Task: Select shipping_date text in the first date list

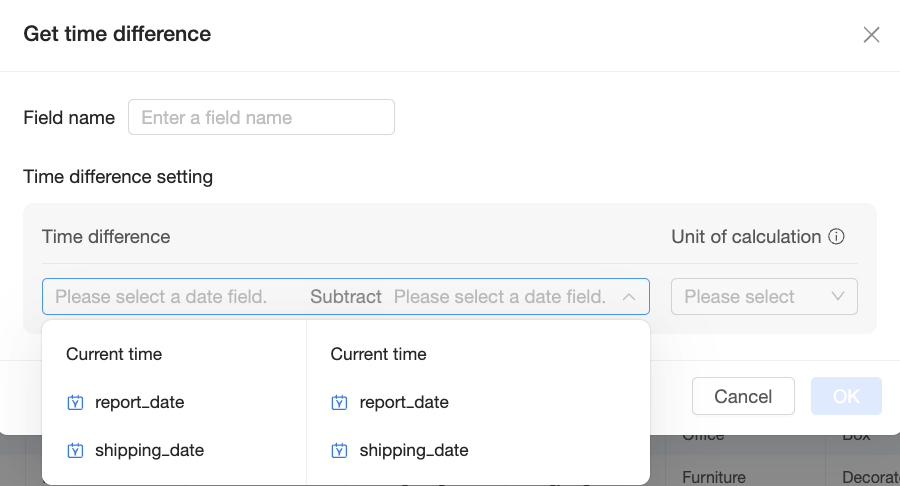Action: 149,451
